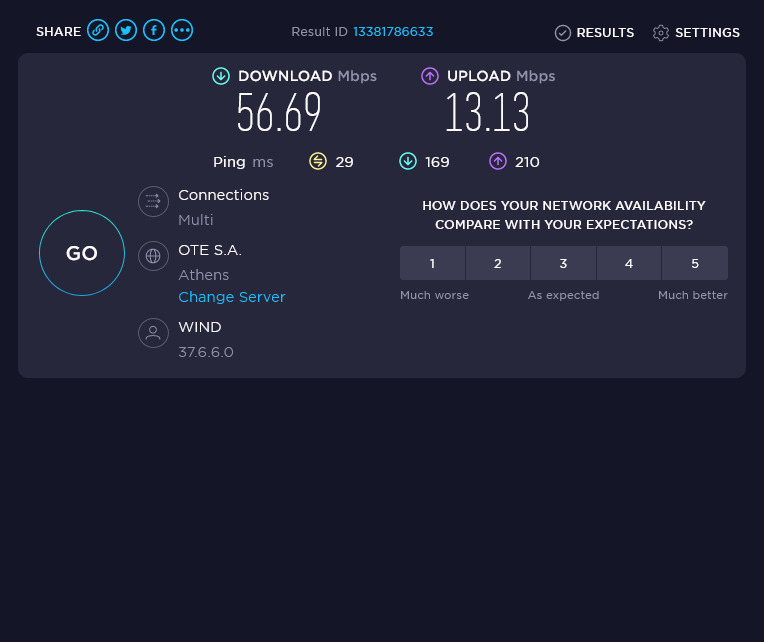The width and height of the screenshot is (764, 642).
Task: Click the WIND user profile icon
Action: tap(153, 333)
